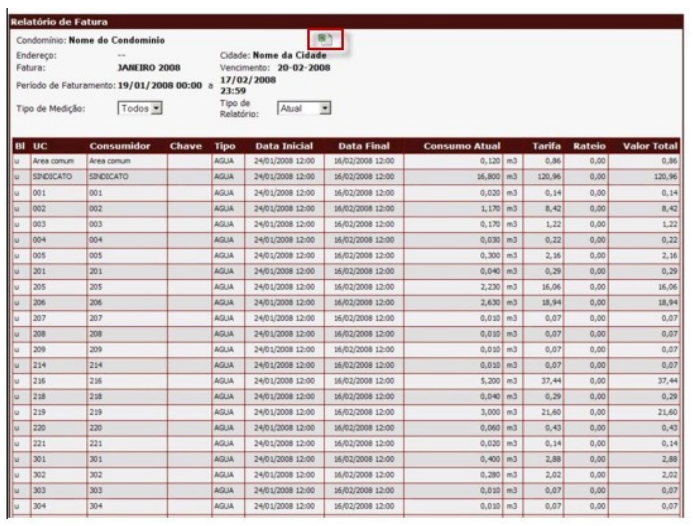Sort by the Valor Total header
This screenshot has height=526, width=693.
click(x=650, y=147)
